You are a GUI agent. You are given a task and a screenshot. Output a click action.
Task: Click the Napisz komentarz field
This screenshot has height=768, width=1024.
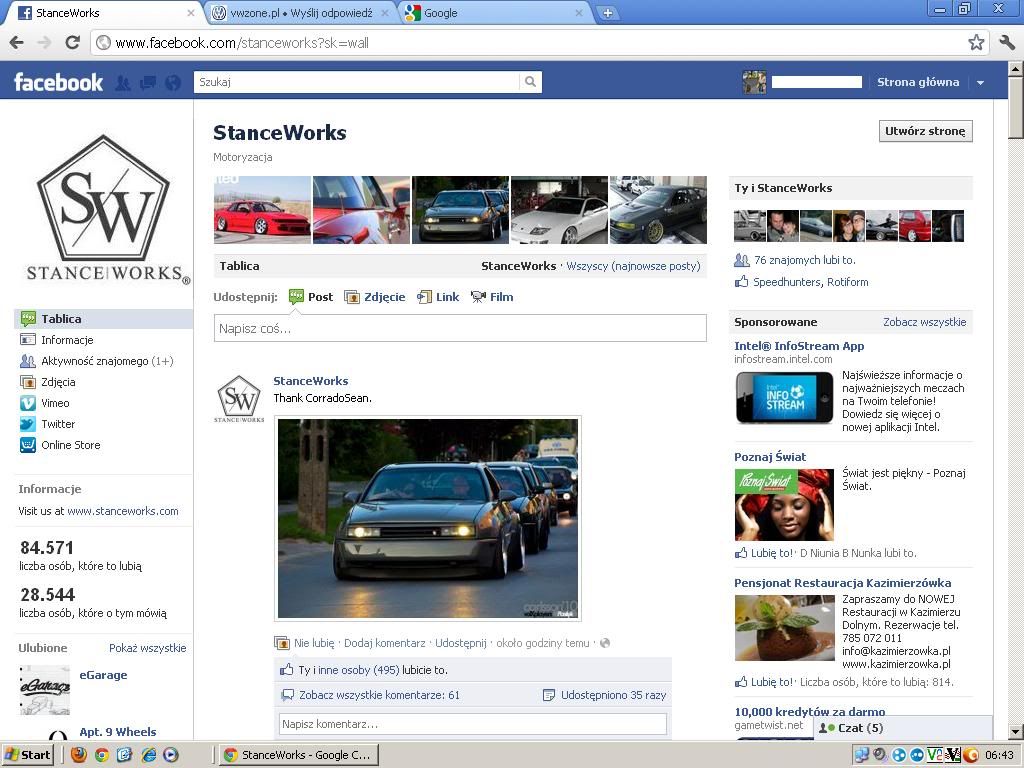[x=473, y=724]
